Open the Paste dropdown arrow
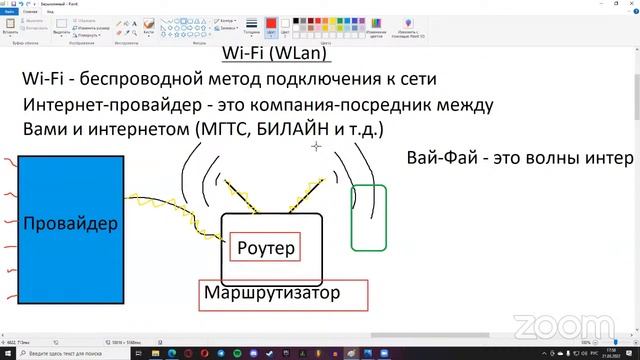This screenshot has height=360, width=640. pyautogui.click(x=10, y=36)
